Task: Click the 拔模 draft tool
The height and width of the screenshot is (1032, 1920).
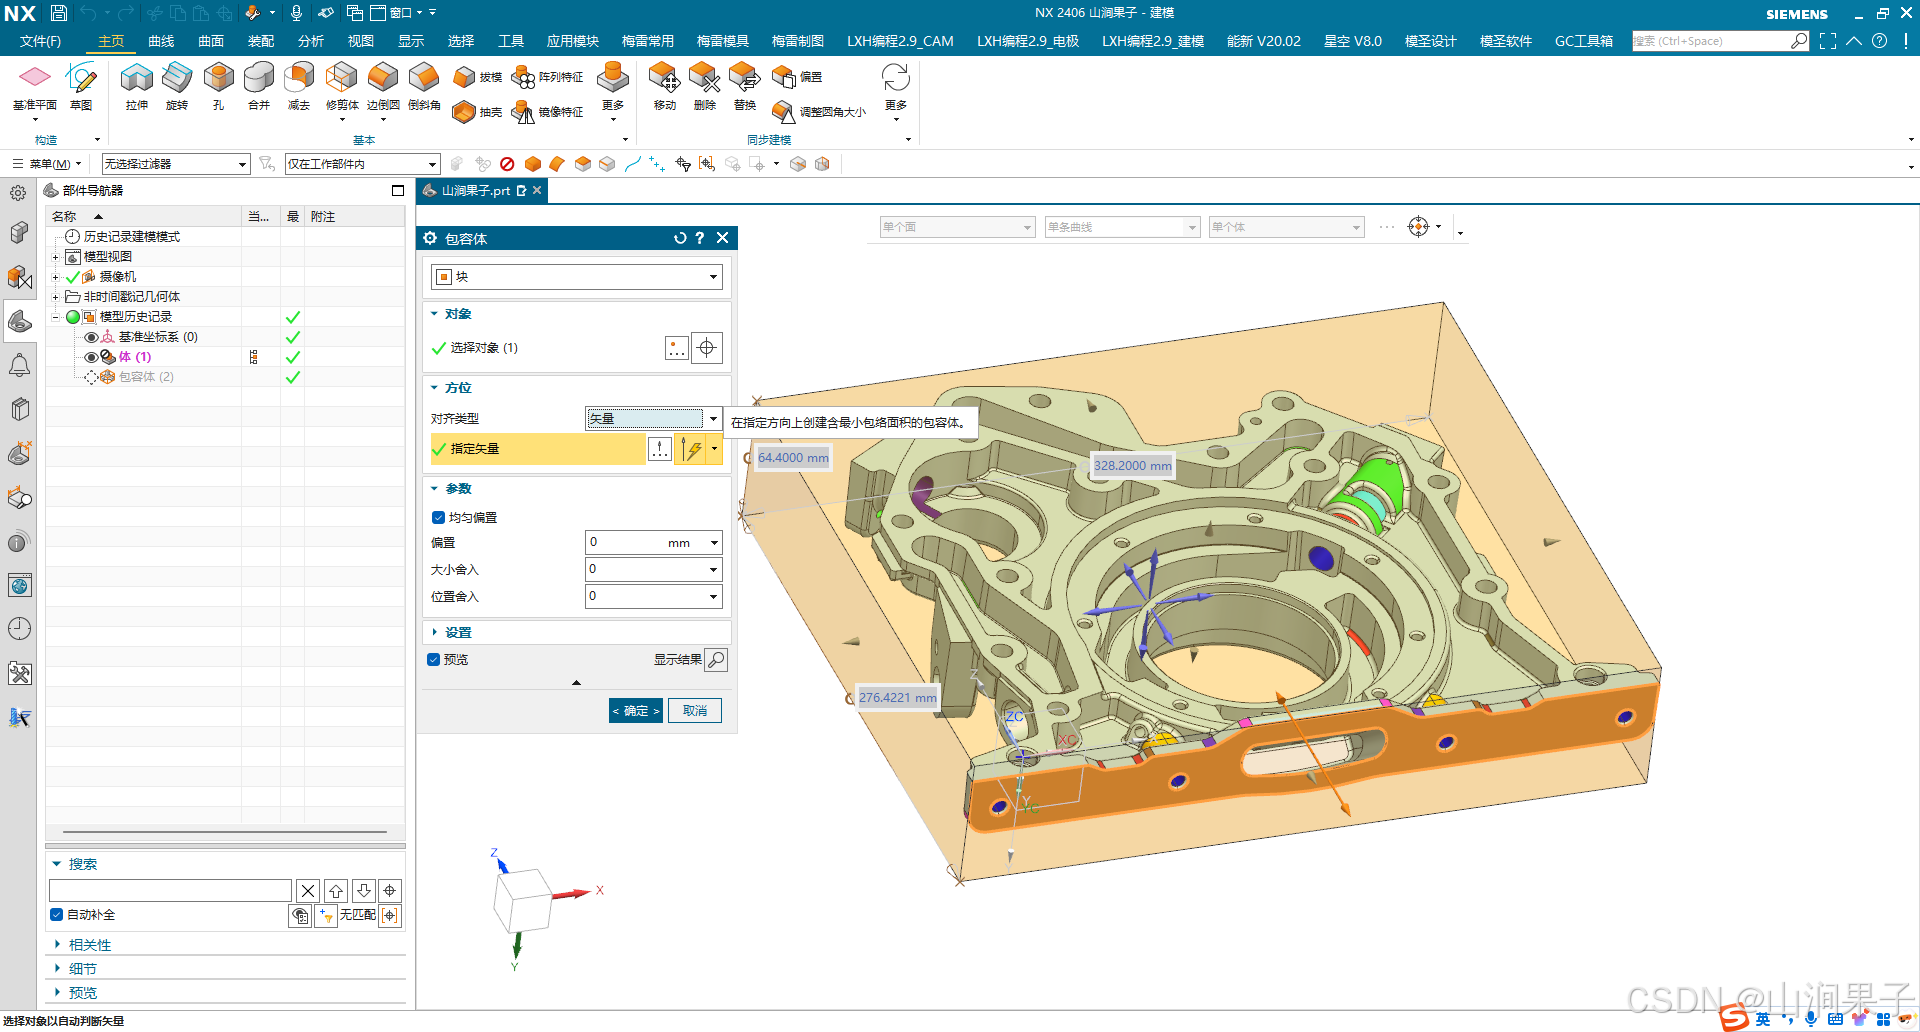Action: point(478,77)
